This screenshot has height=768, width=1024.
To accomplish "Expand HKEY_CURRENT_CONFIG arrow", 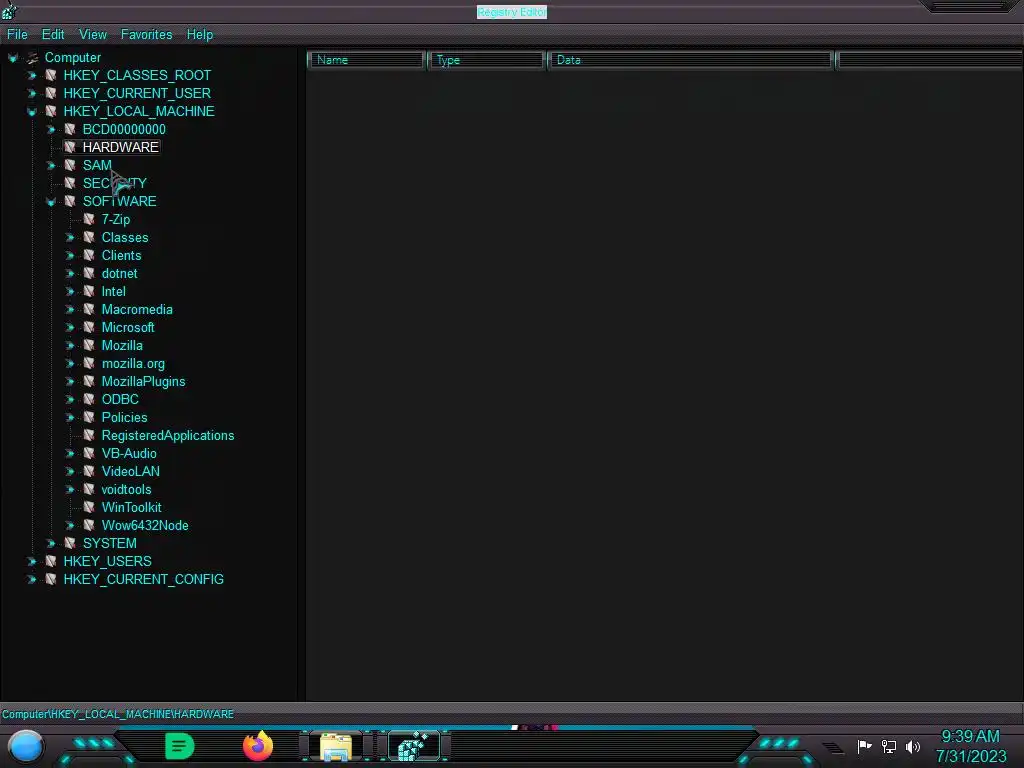I will (x=31, y=580).
